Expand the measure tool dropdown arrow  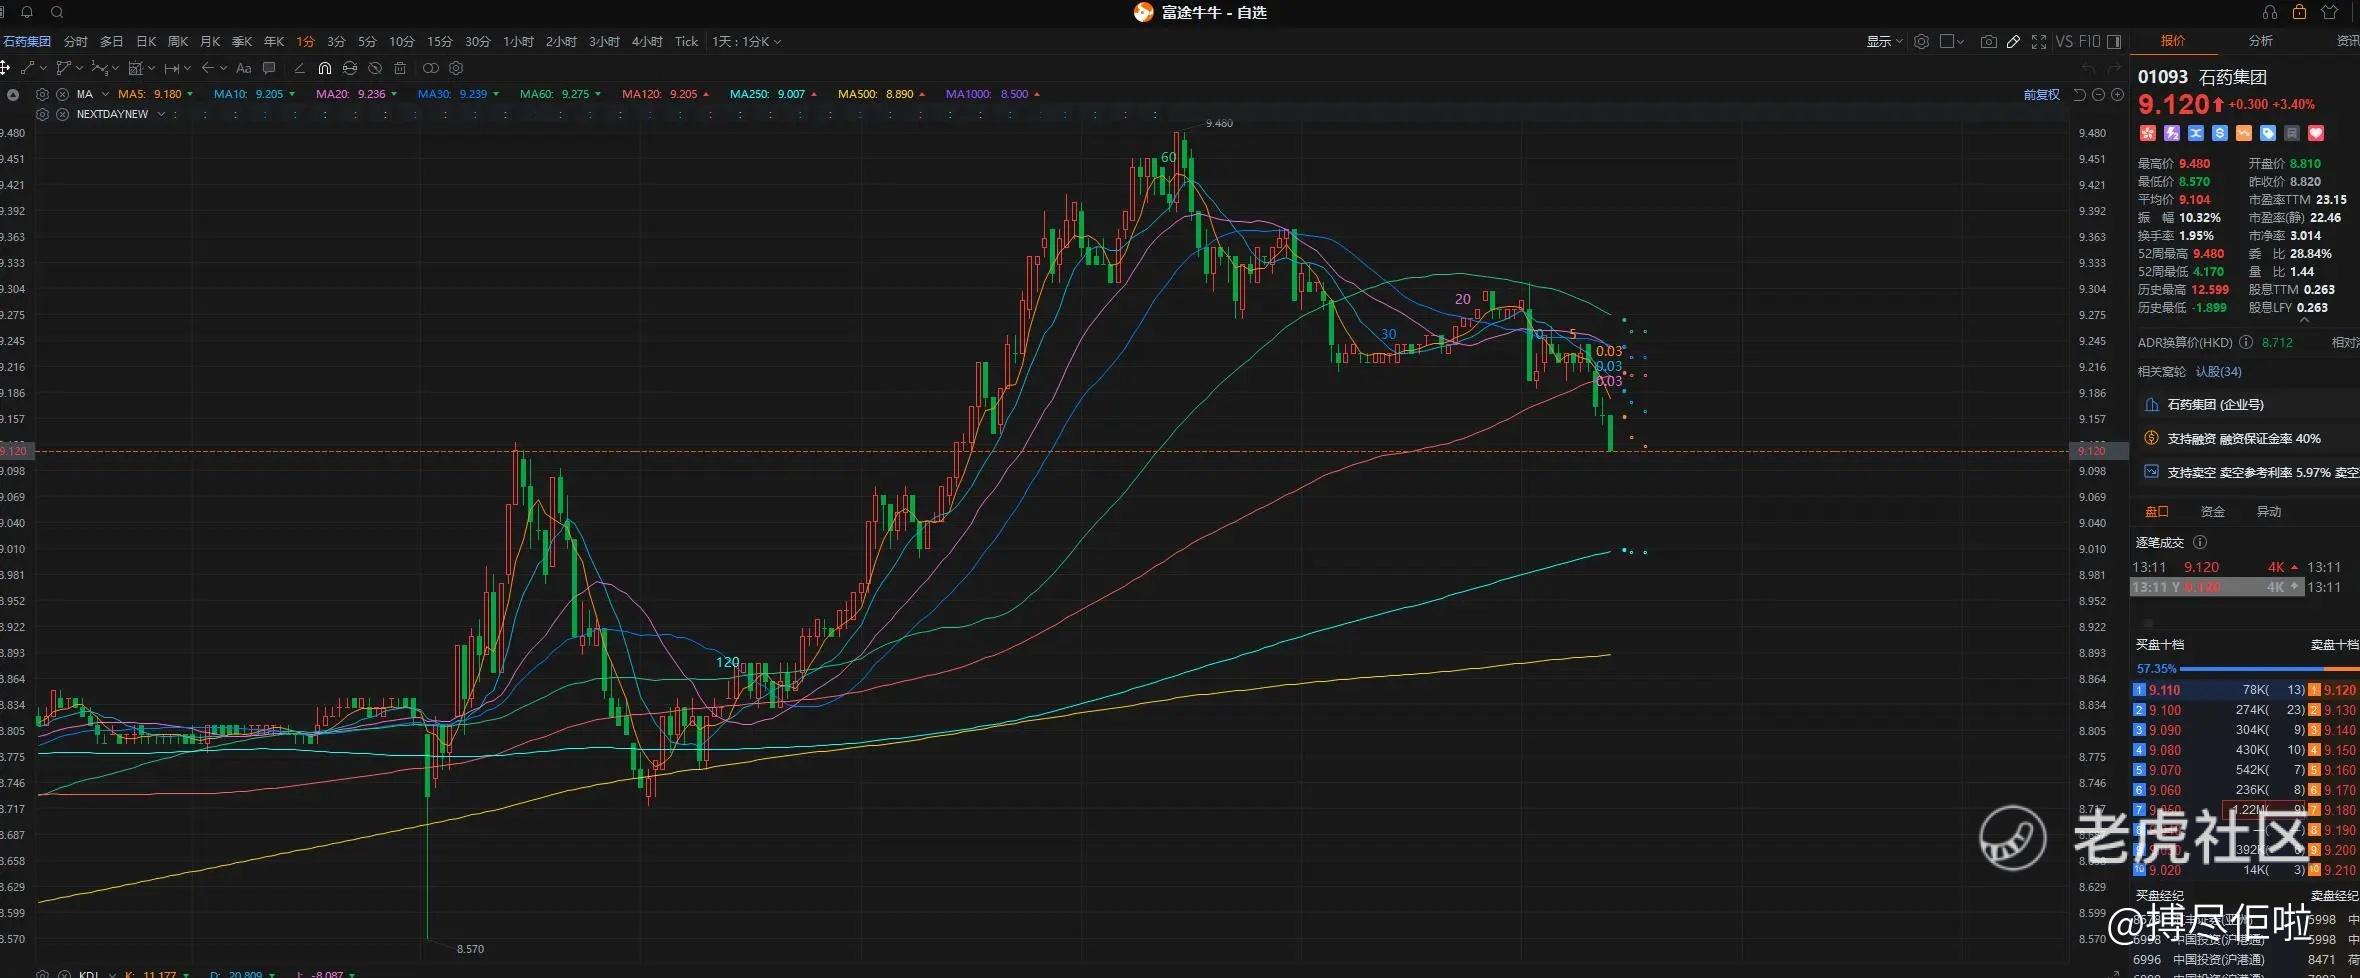pos(187,68)
